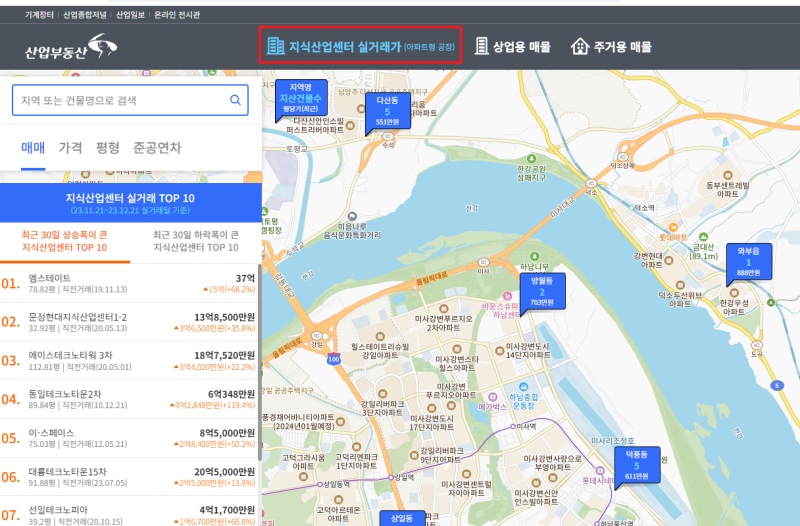Open the 평형 filter dropdown
The height and width of the screenshot is (526, 800).
coord(108,148)
